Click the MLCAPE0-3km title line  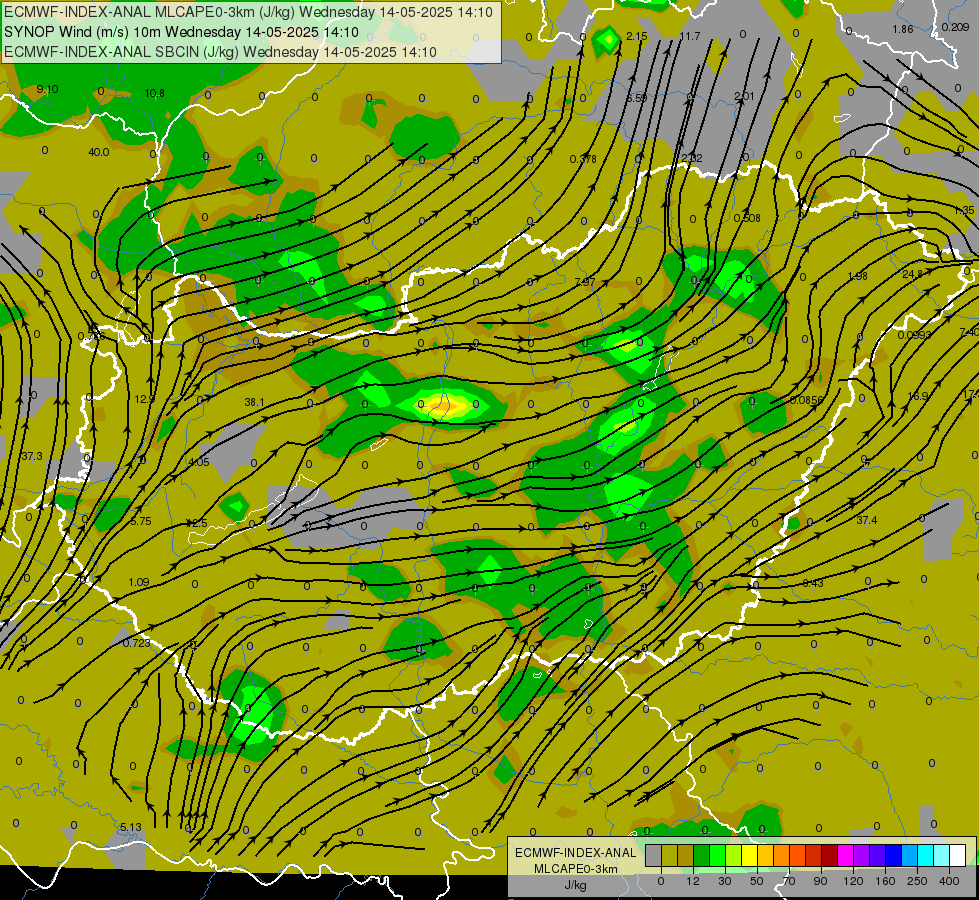point(248,12)
